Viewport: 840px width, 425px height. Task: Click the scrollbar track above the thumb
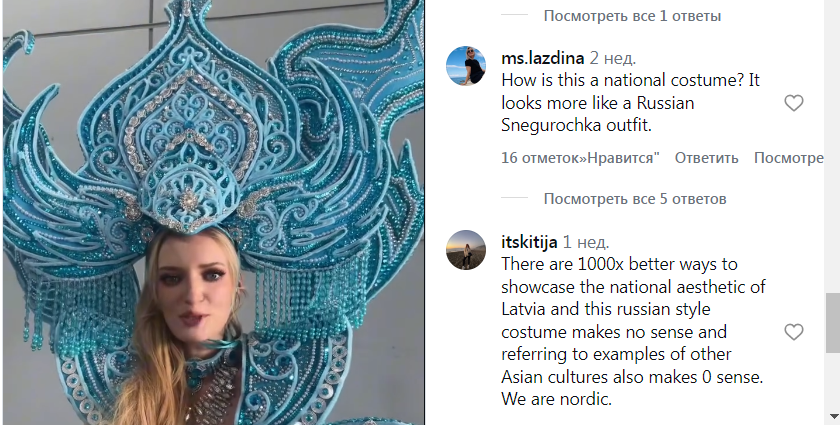click(833, 146)
